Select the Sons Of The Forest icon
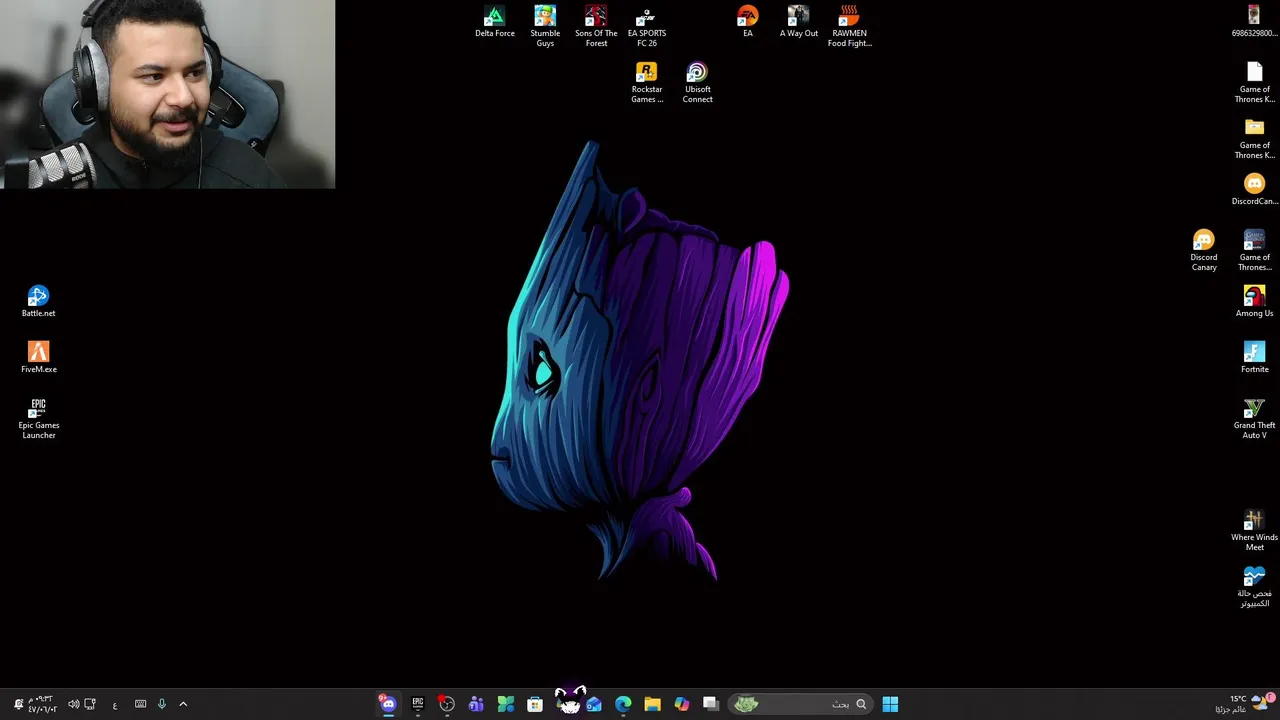This screenshot has height=720, width=1280. click(596, 26)
